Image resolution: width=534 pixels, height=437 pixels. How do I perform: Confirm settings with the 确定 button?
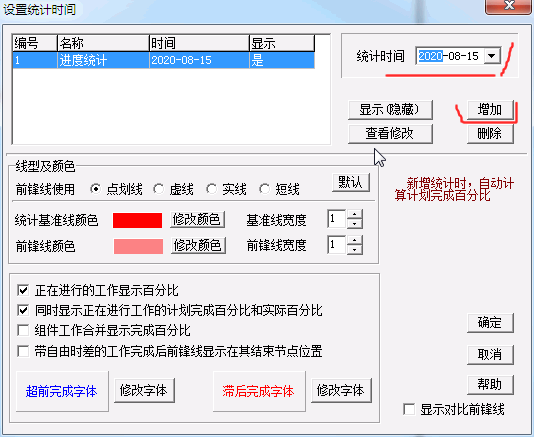click(x=490, y=323)
